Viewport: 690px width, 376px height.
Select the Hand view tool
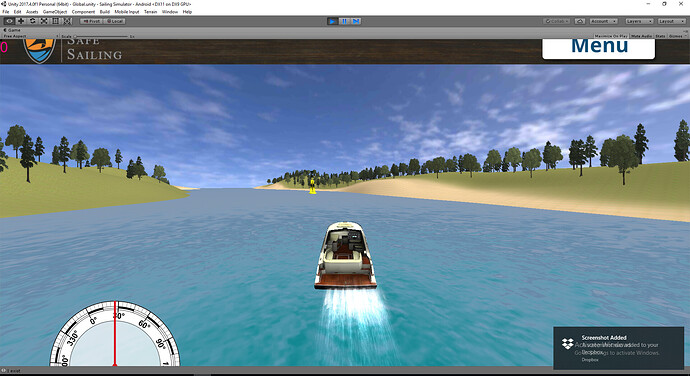pos(9,21)
